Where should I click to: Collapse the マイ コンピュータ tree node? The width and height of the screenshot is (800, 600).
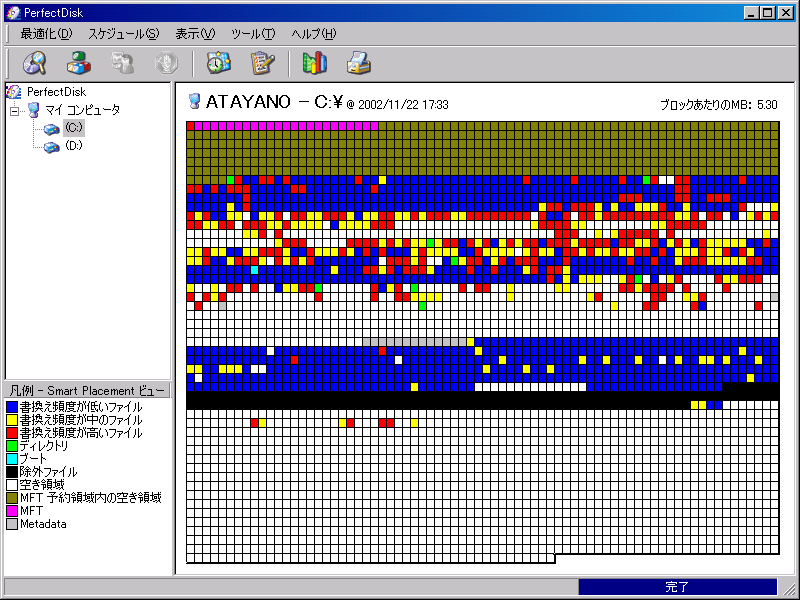[15, 110]
